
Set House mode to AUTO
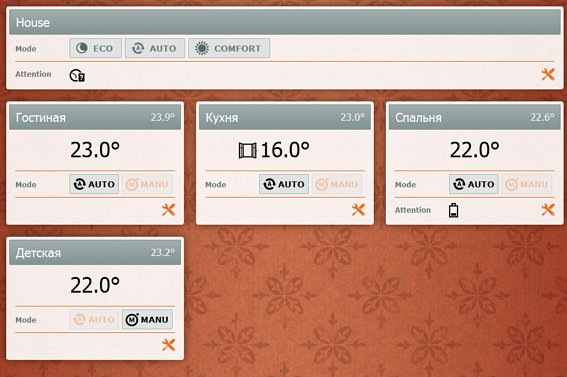(155, 48)
